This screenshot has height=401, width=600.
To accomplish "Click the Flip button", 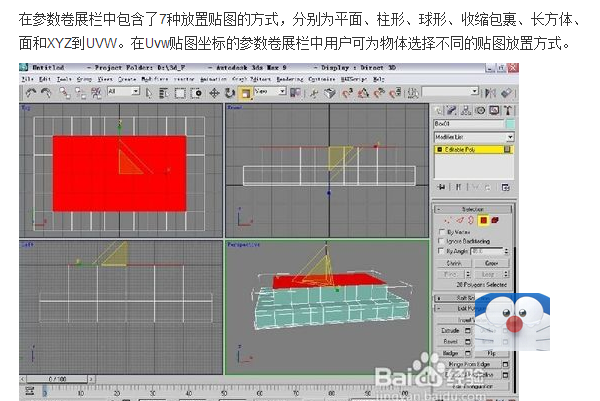I will (x=492, y=353).
